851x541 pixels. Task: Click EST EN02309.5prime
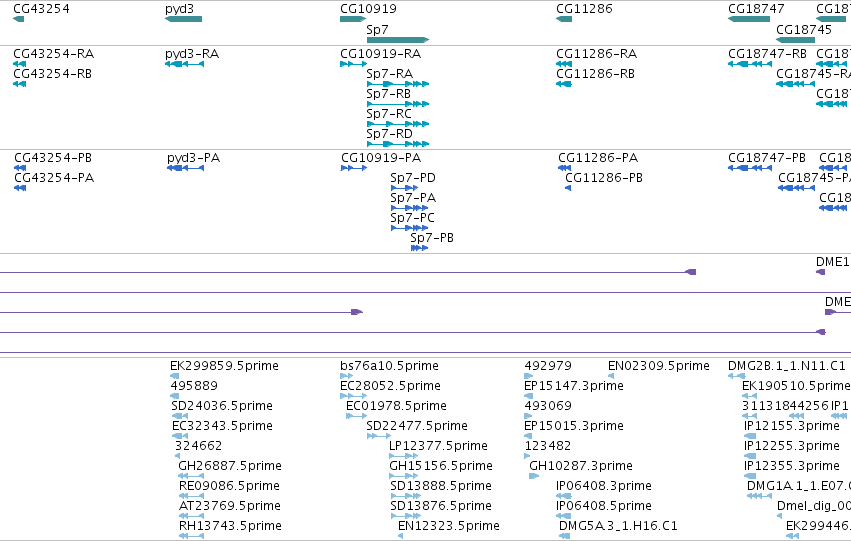(659, 366)
